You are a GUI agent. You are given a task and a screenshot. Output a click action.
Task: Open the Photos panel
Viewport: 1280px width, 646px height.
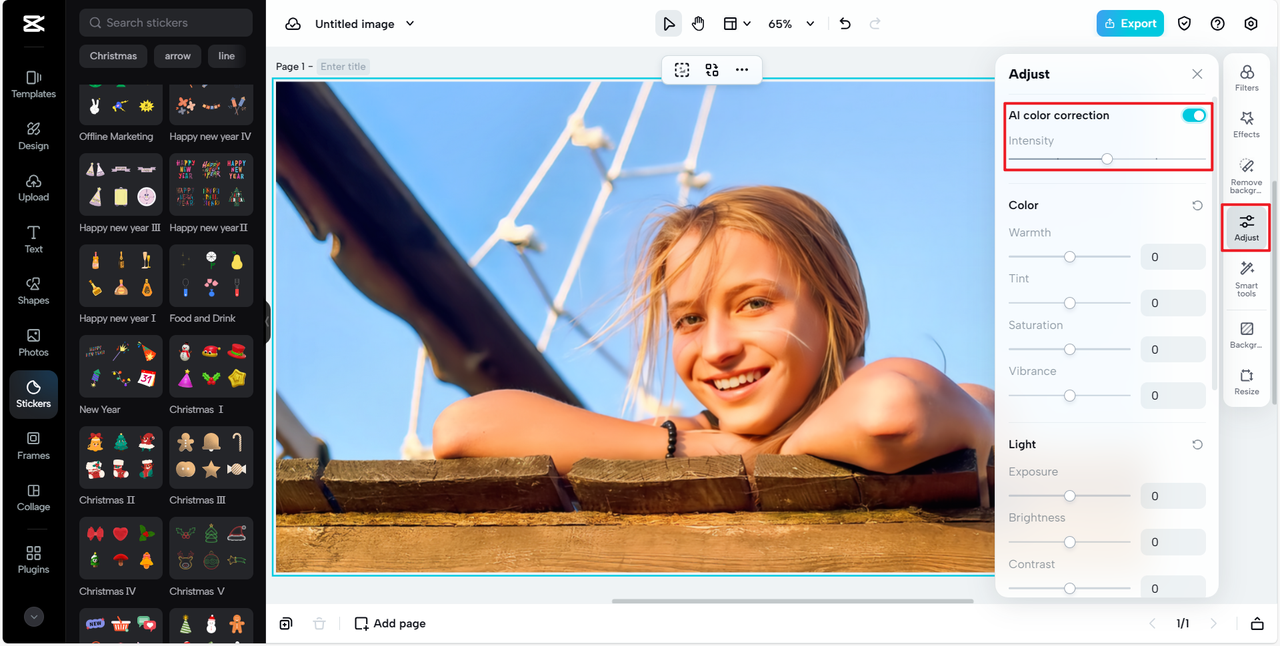click(x=33, y=343)
